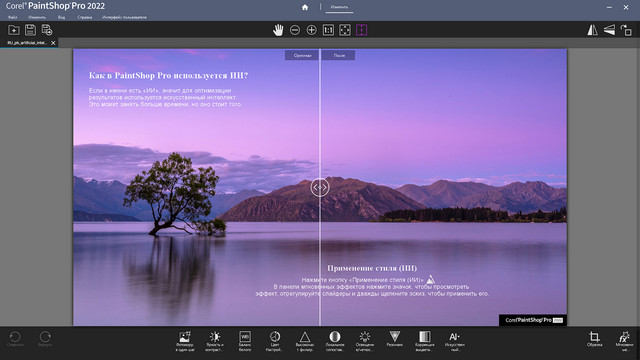Select the RU_ph_artificial_intel document tab
The height and width of the screenshot is (360, 640).
(27, 42)
